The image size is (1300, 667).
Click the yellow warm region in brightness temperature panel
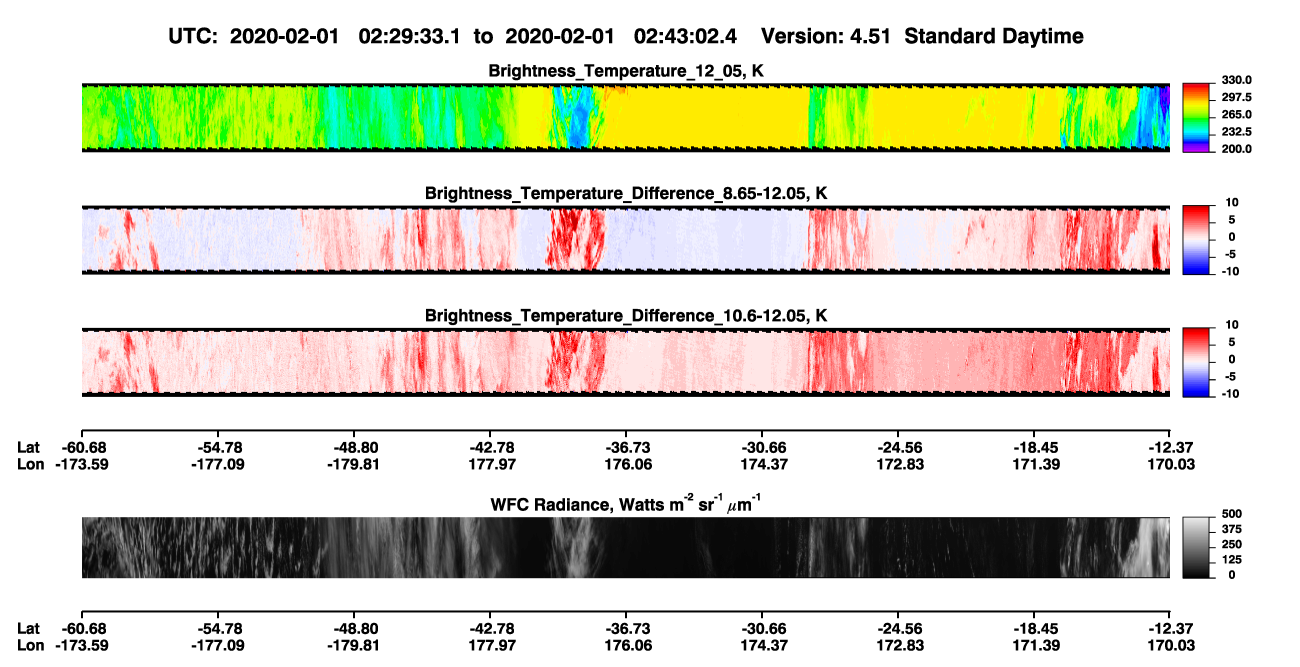705,118
